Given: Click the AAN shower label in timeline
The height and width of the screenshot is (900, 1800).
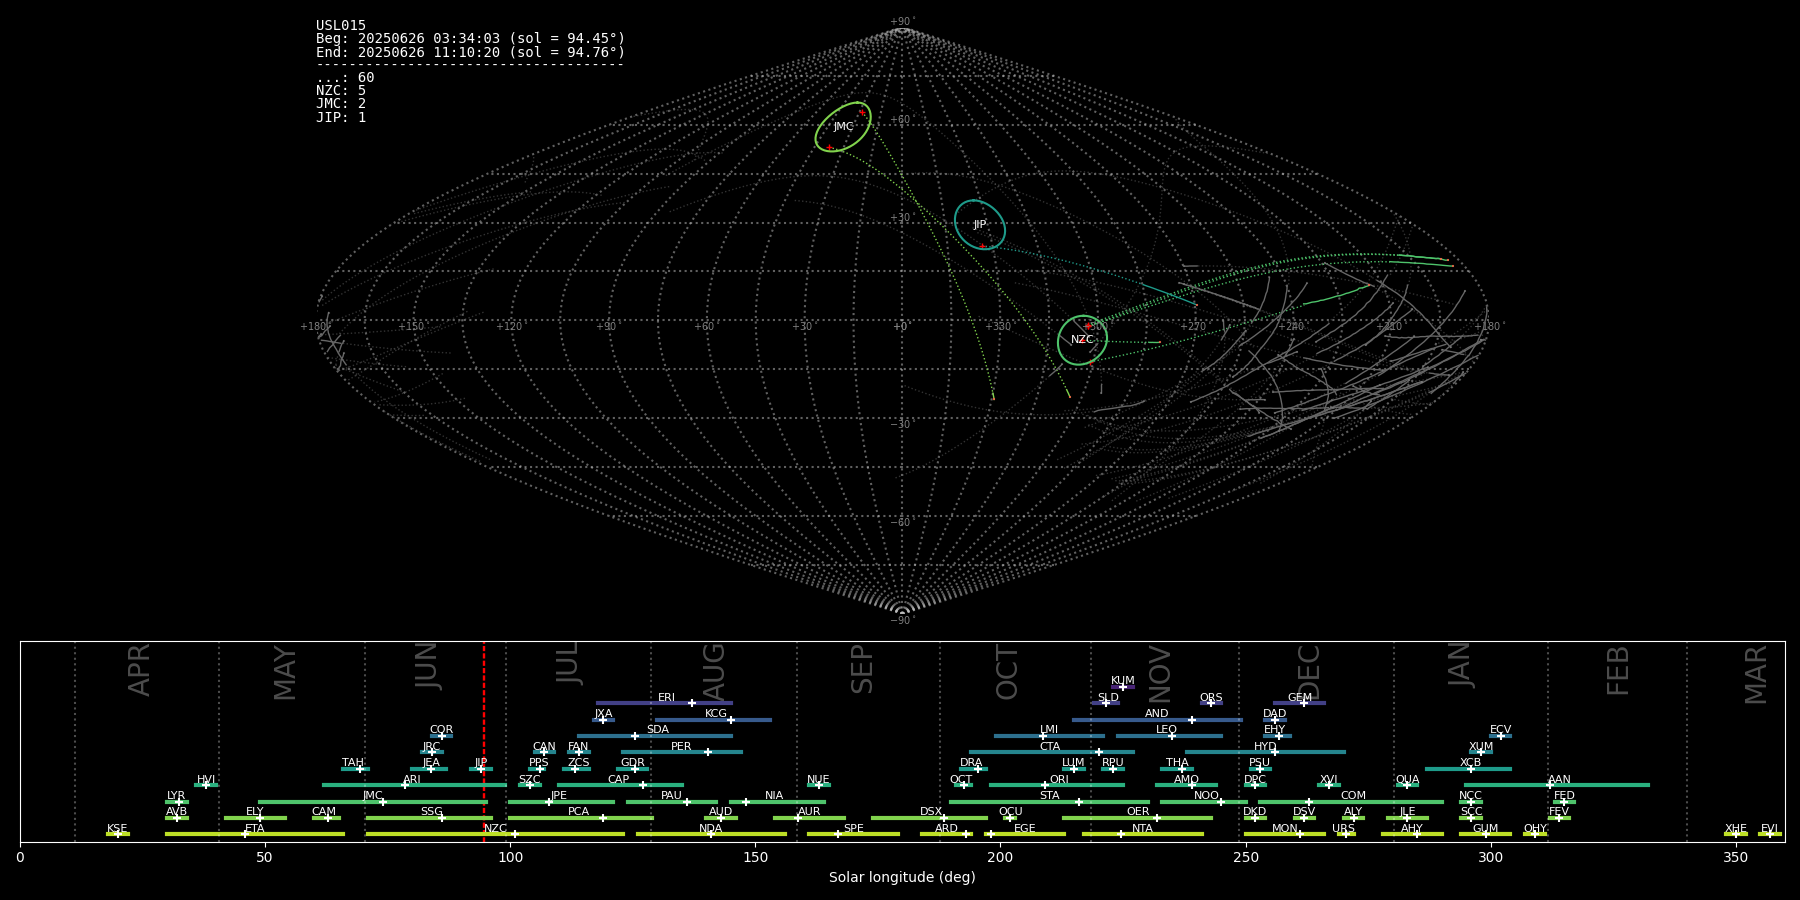Looking at the screenshot, I should tap(1559, 779).
